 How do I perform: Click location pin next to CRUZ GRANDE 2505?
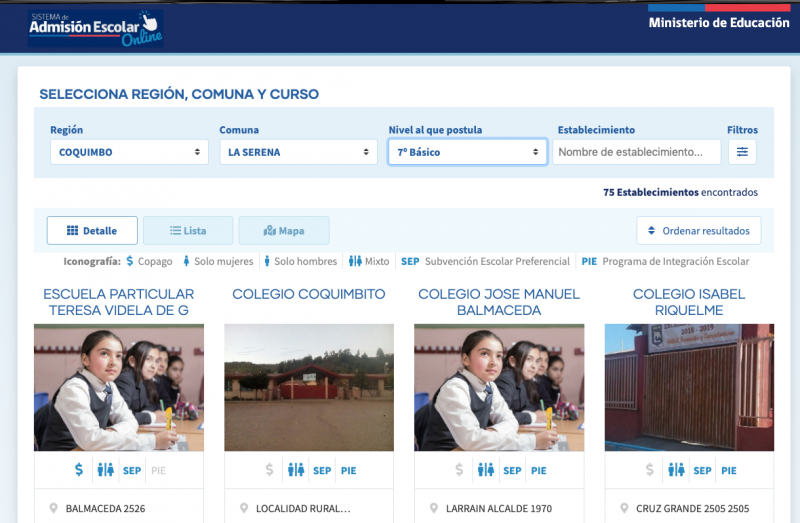(624, 508)
